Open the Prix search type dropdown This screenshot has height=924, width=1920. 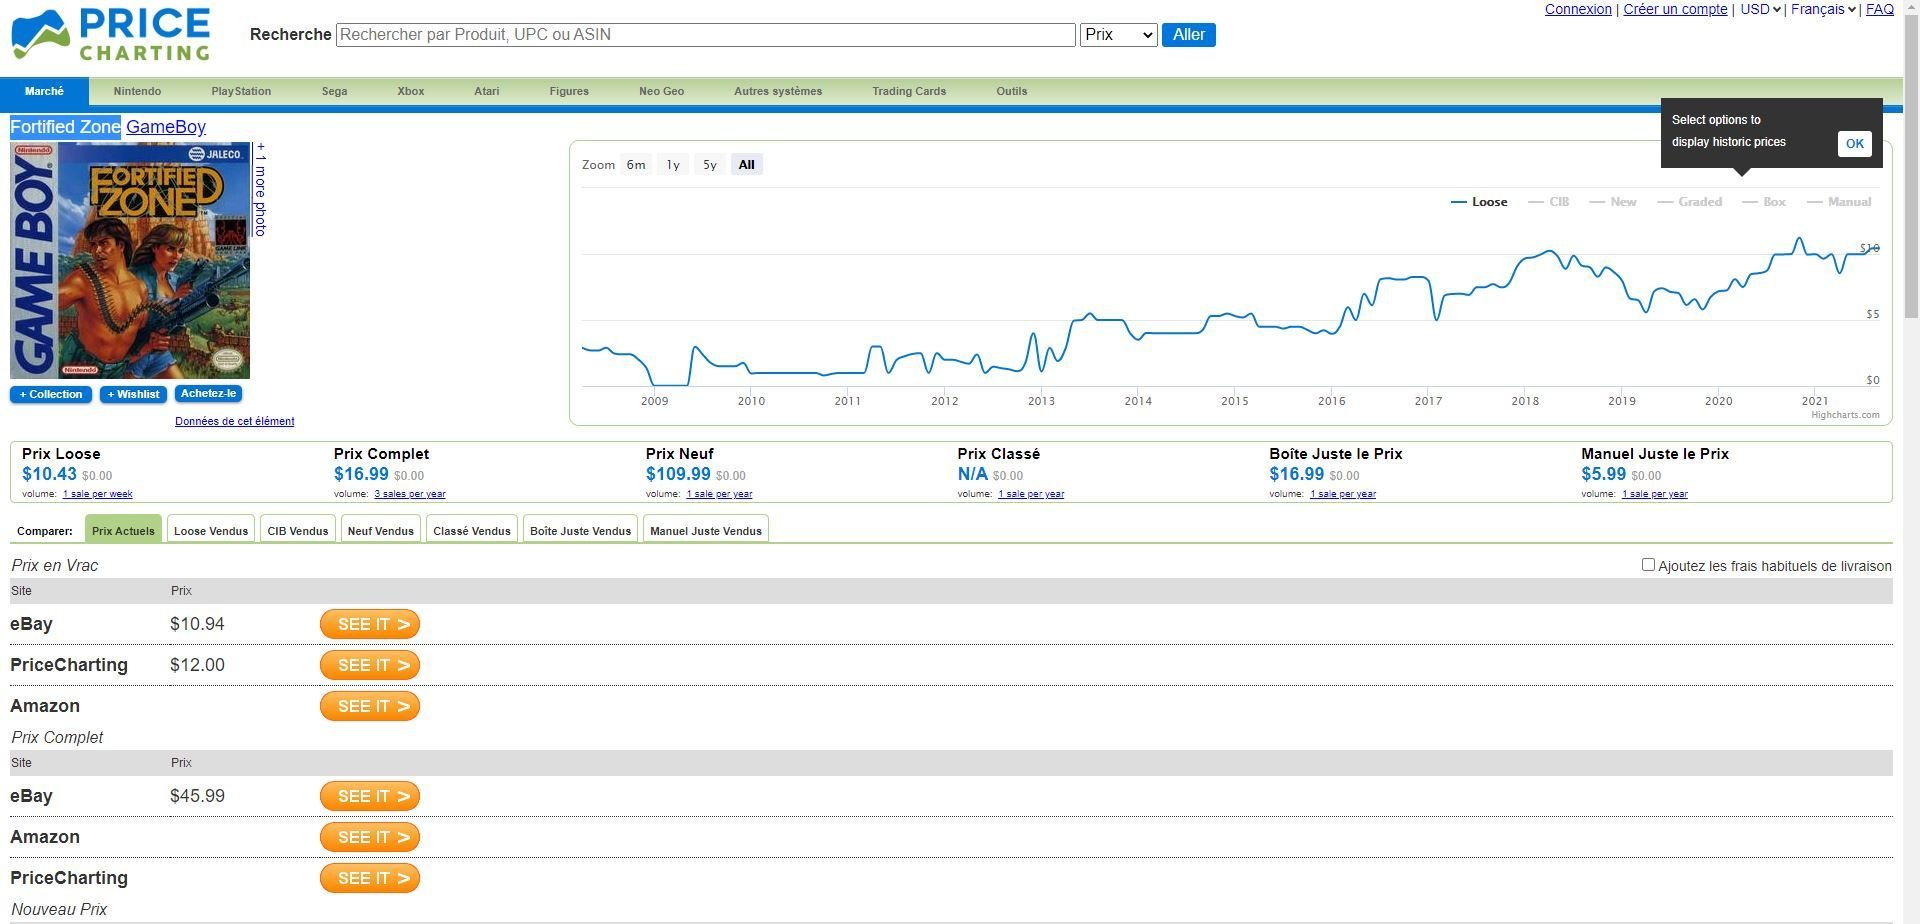(x=1118, y=35)
